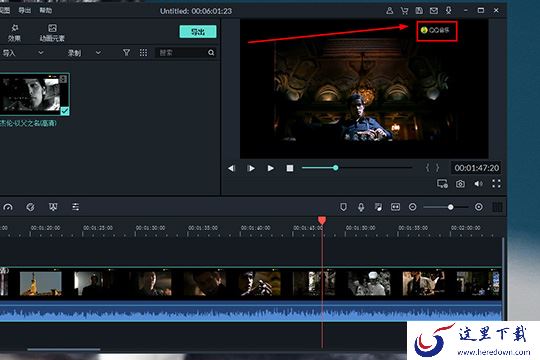This screenshot has width=540, height=360.
Task: Click the checkmark on the media thumbnail
Action: click(64, 111)
